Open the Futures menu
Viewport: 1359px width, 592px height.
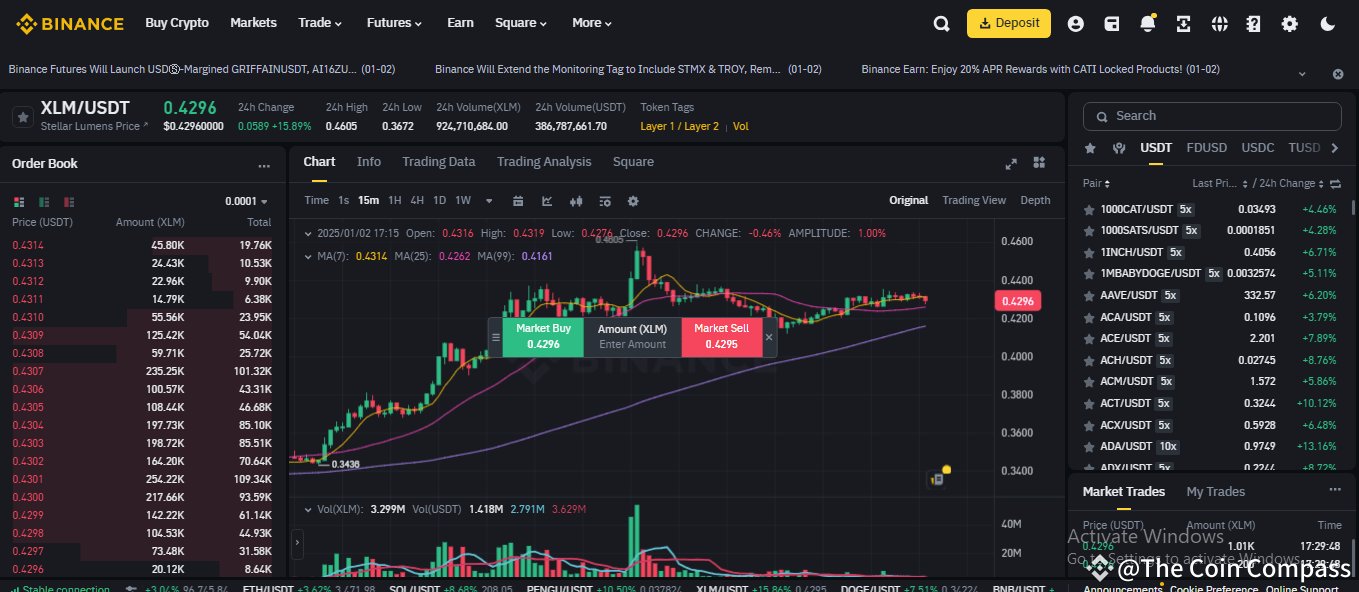394,23
